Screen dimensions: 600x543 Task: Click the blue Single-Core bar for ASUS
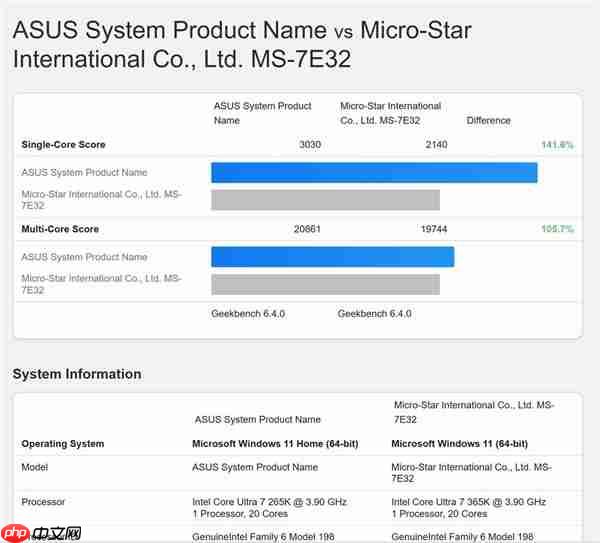(374, 173)
